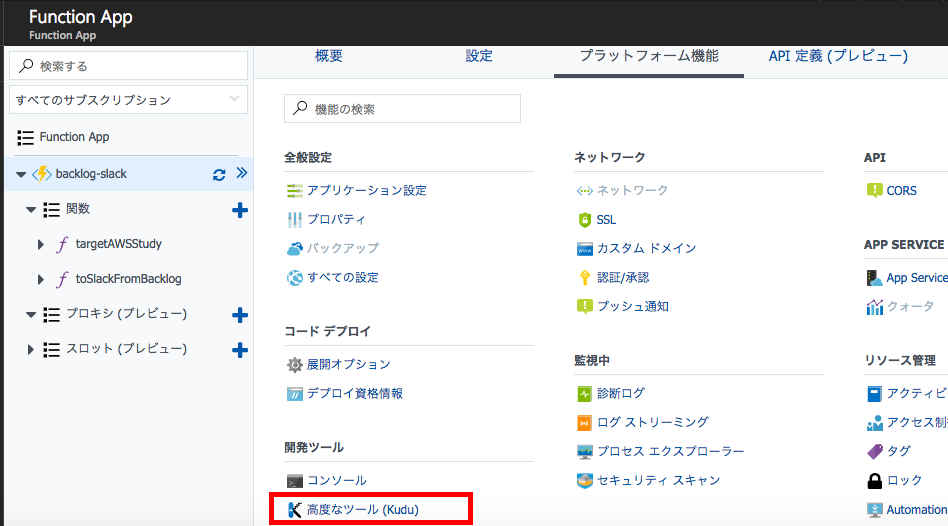
Task: Click the 診断ログ icon
Action: click(585, 394)
